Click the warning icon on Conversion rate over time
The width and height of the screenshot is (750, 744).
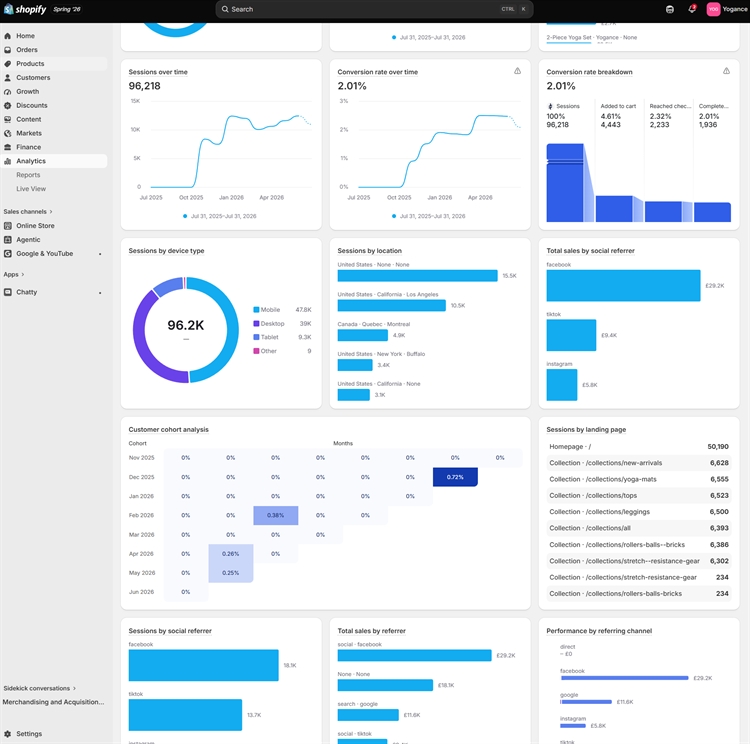click(x=517, y=71)
